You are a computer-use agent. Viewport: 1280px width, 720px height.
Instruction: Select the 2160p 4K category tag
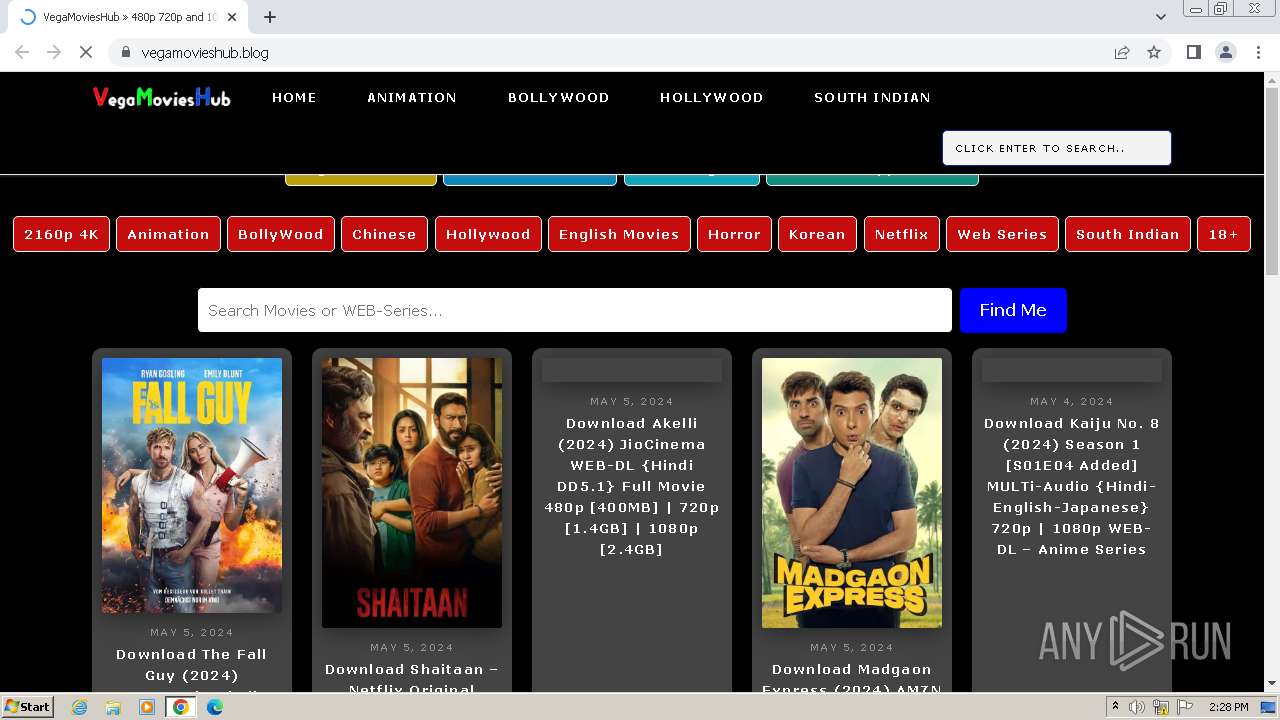coord(61,234)
